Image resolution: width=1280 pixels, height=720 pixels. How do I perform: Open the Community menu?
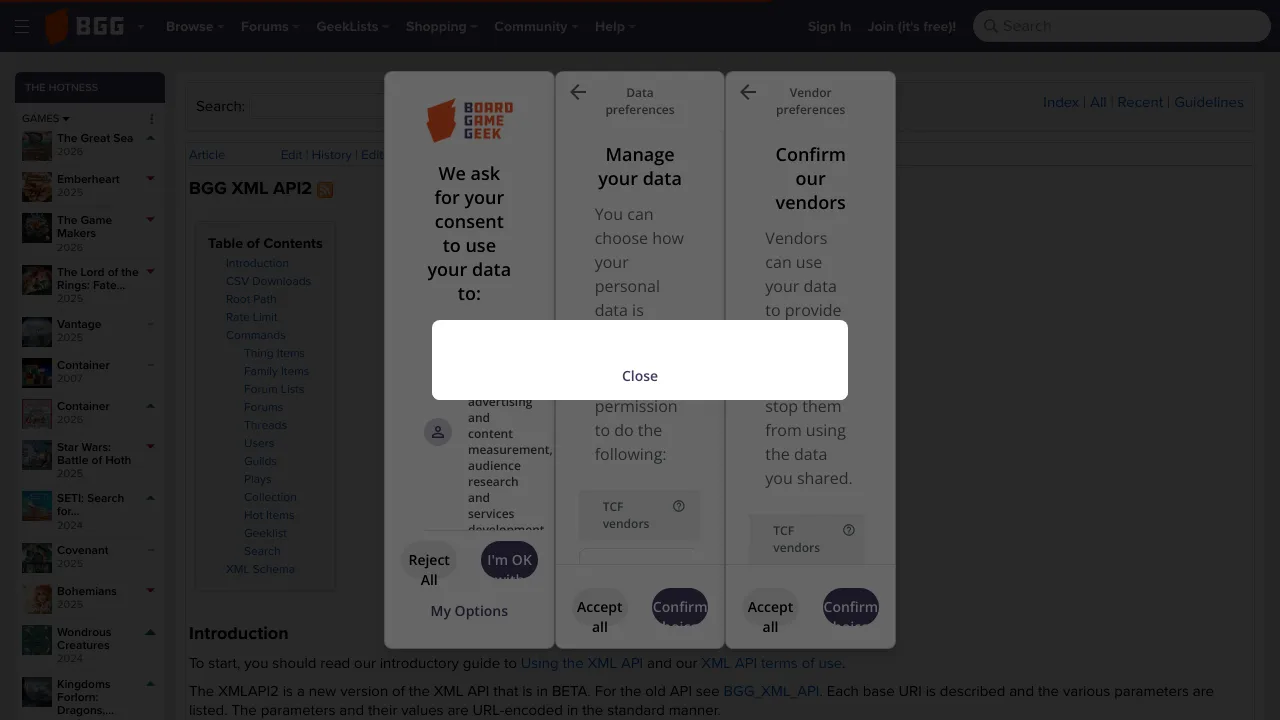[536, 27]
